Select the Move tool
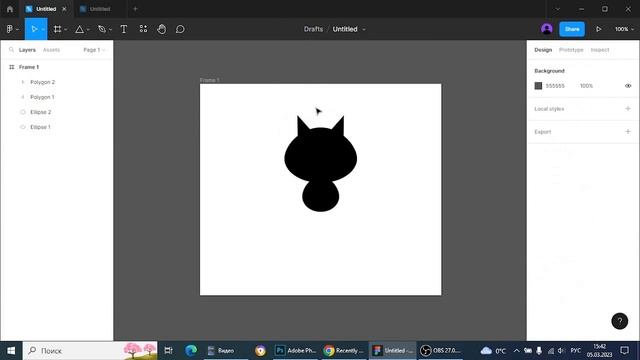This screenshot has height=360, width=640. click(x=34, y=29)
